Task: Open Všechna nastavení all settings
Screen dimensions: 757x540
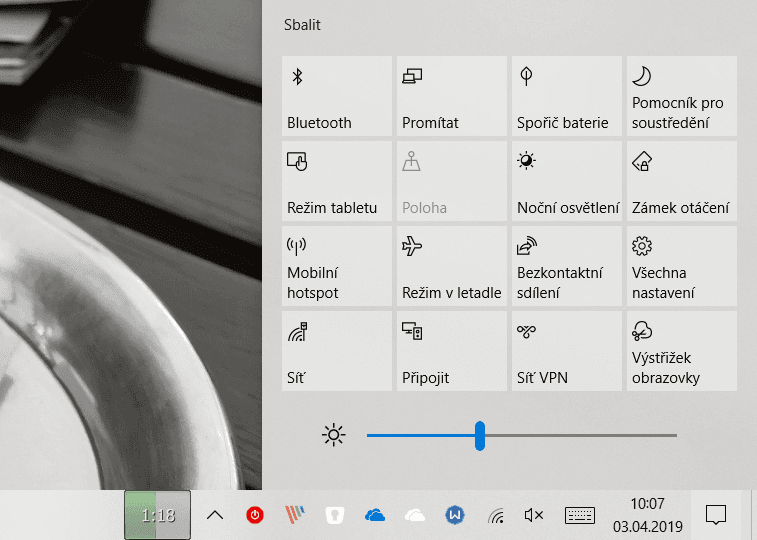Action: click(682, 266)
